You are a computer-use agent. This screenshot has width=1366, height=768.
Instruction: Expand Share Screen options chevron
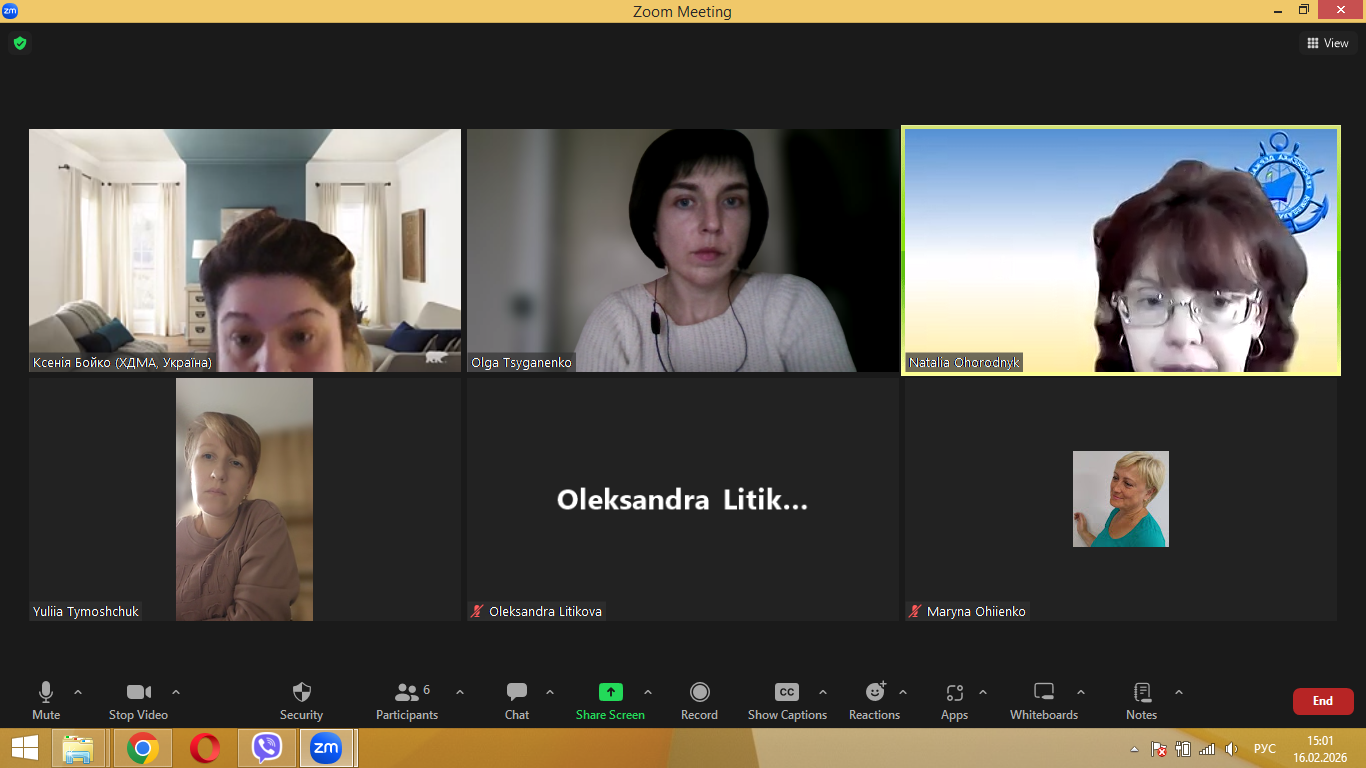click(648, 692)
